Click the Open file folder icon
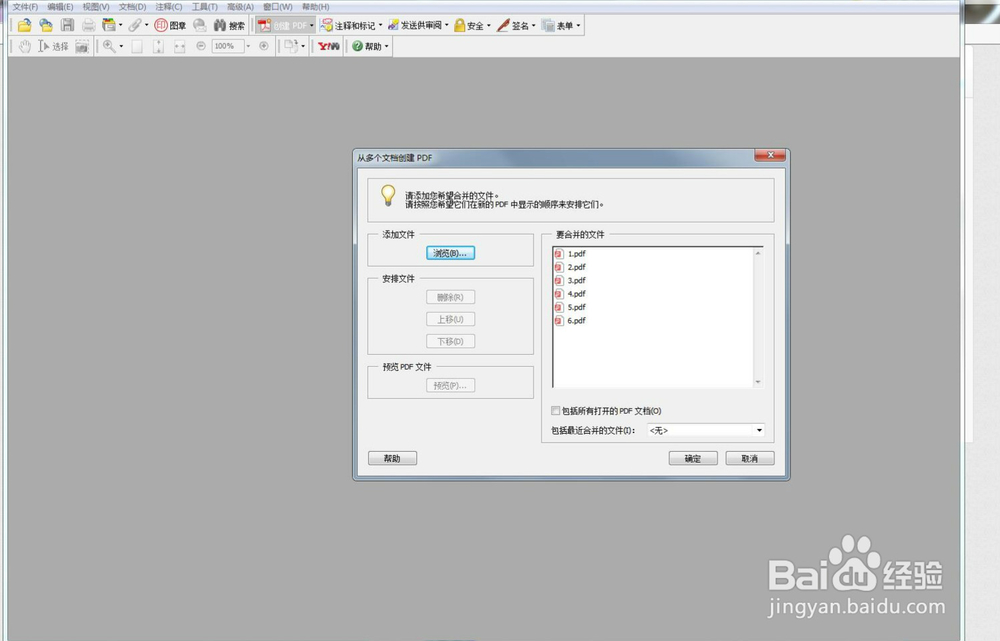Image resolution: width=1000 pixels, height=641 pixels. pyautogui.click(x=24, y=26)
